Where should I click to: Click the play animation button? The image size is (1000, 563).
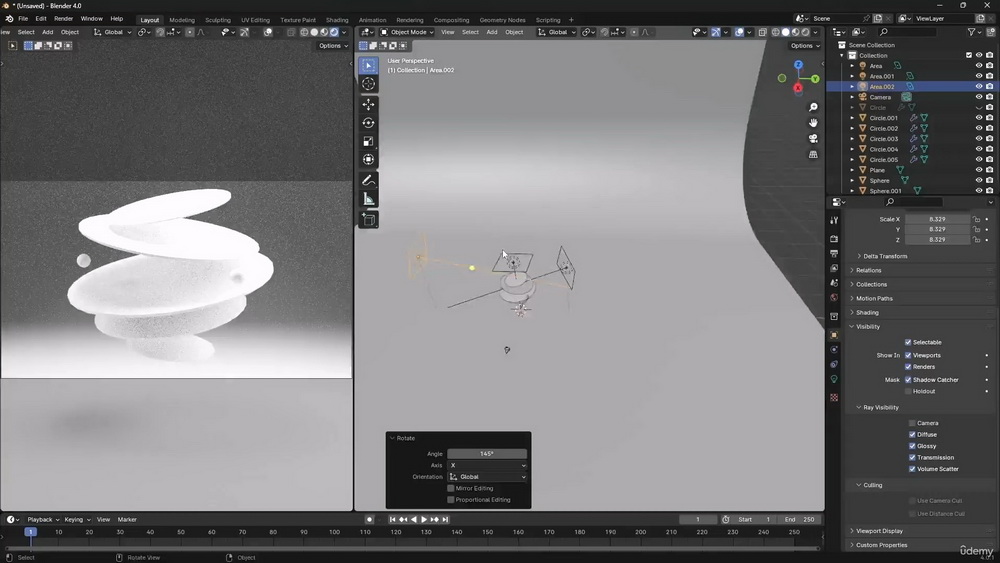click(x=424, y=520)
